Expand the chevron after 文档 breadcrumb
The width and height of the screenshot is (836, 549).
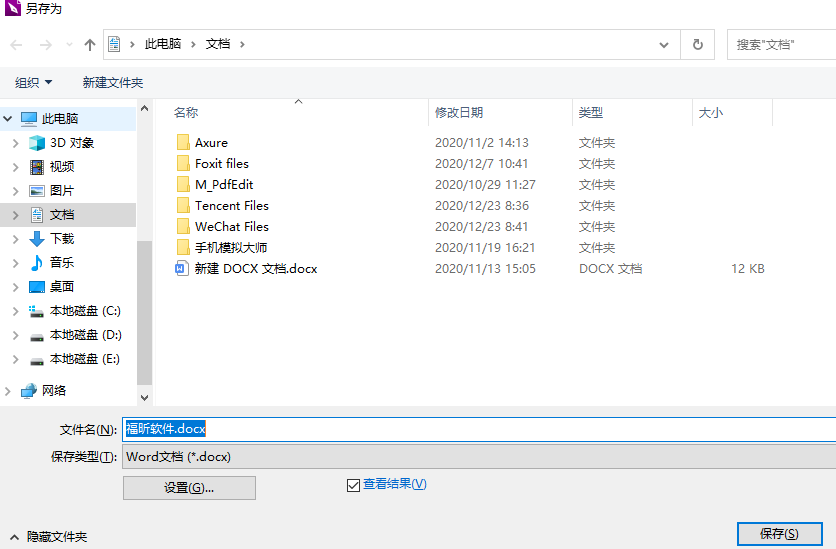pos(242,44)
